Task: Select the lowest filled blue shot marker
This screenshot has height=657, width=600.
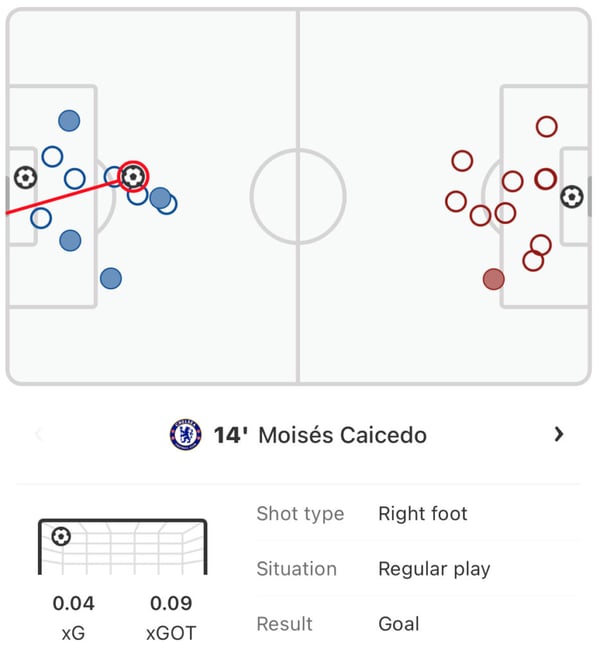Action: tap(111, 279)
